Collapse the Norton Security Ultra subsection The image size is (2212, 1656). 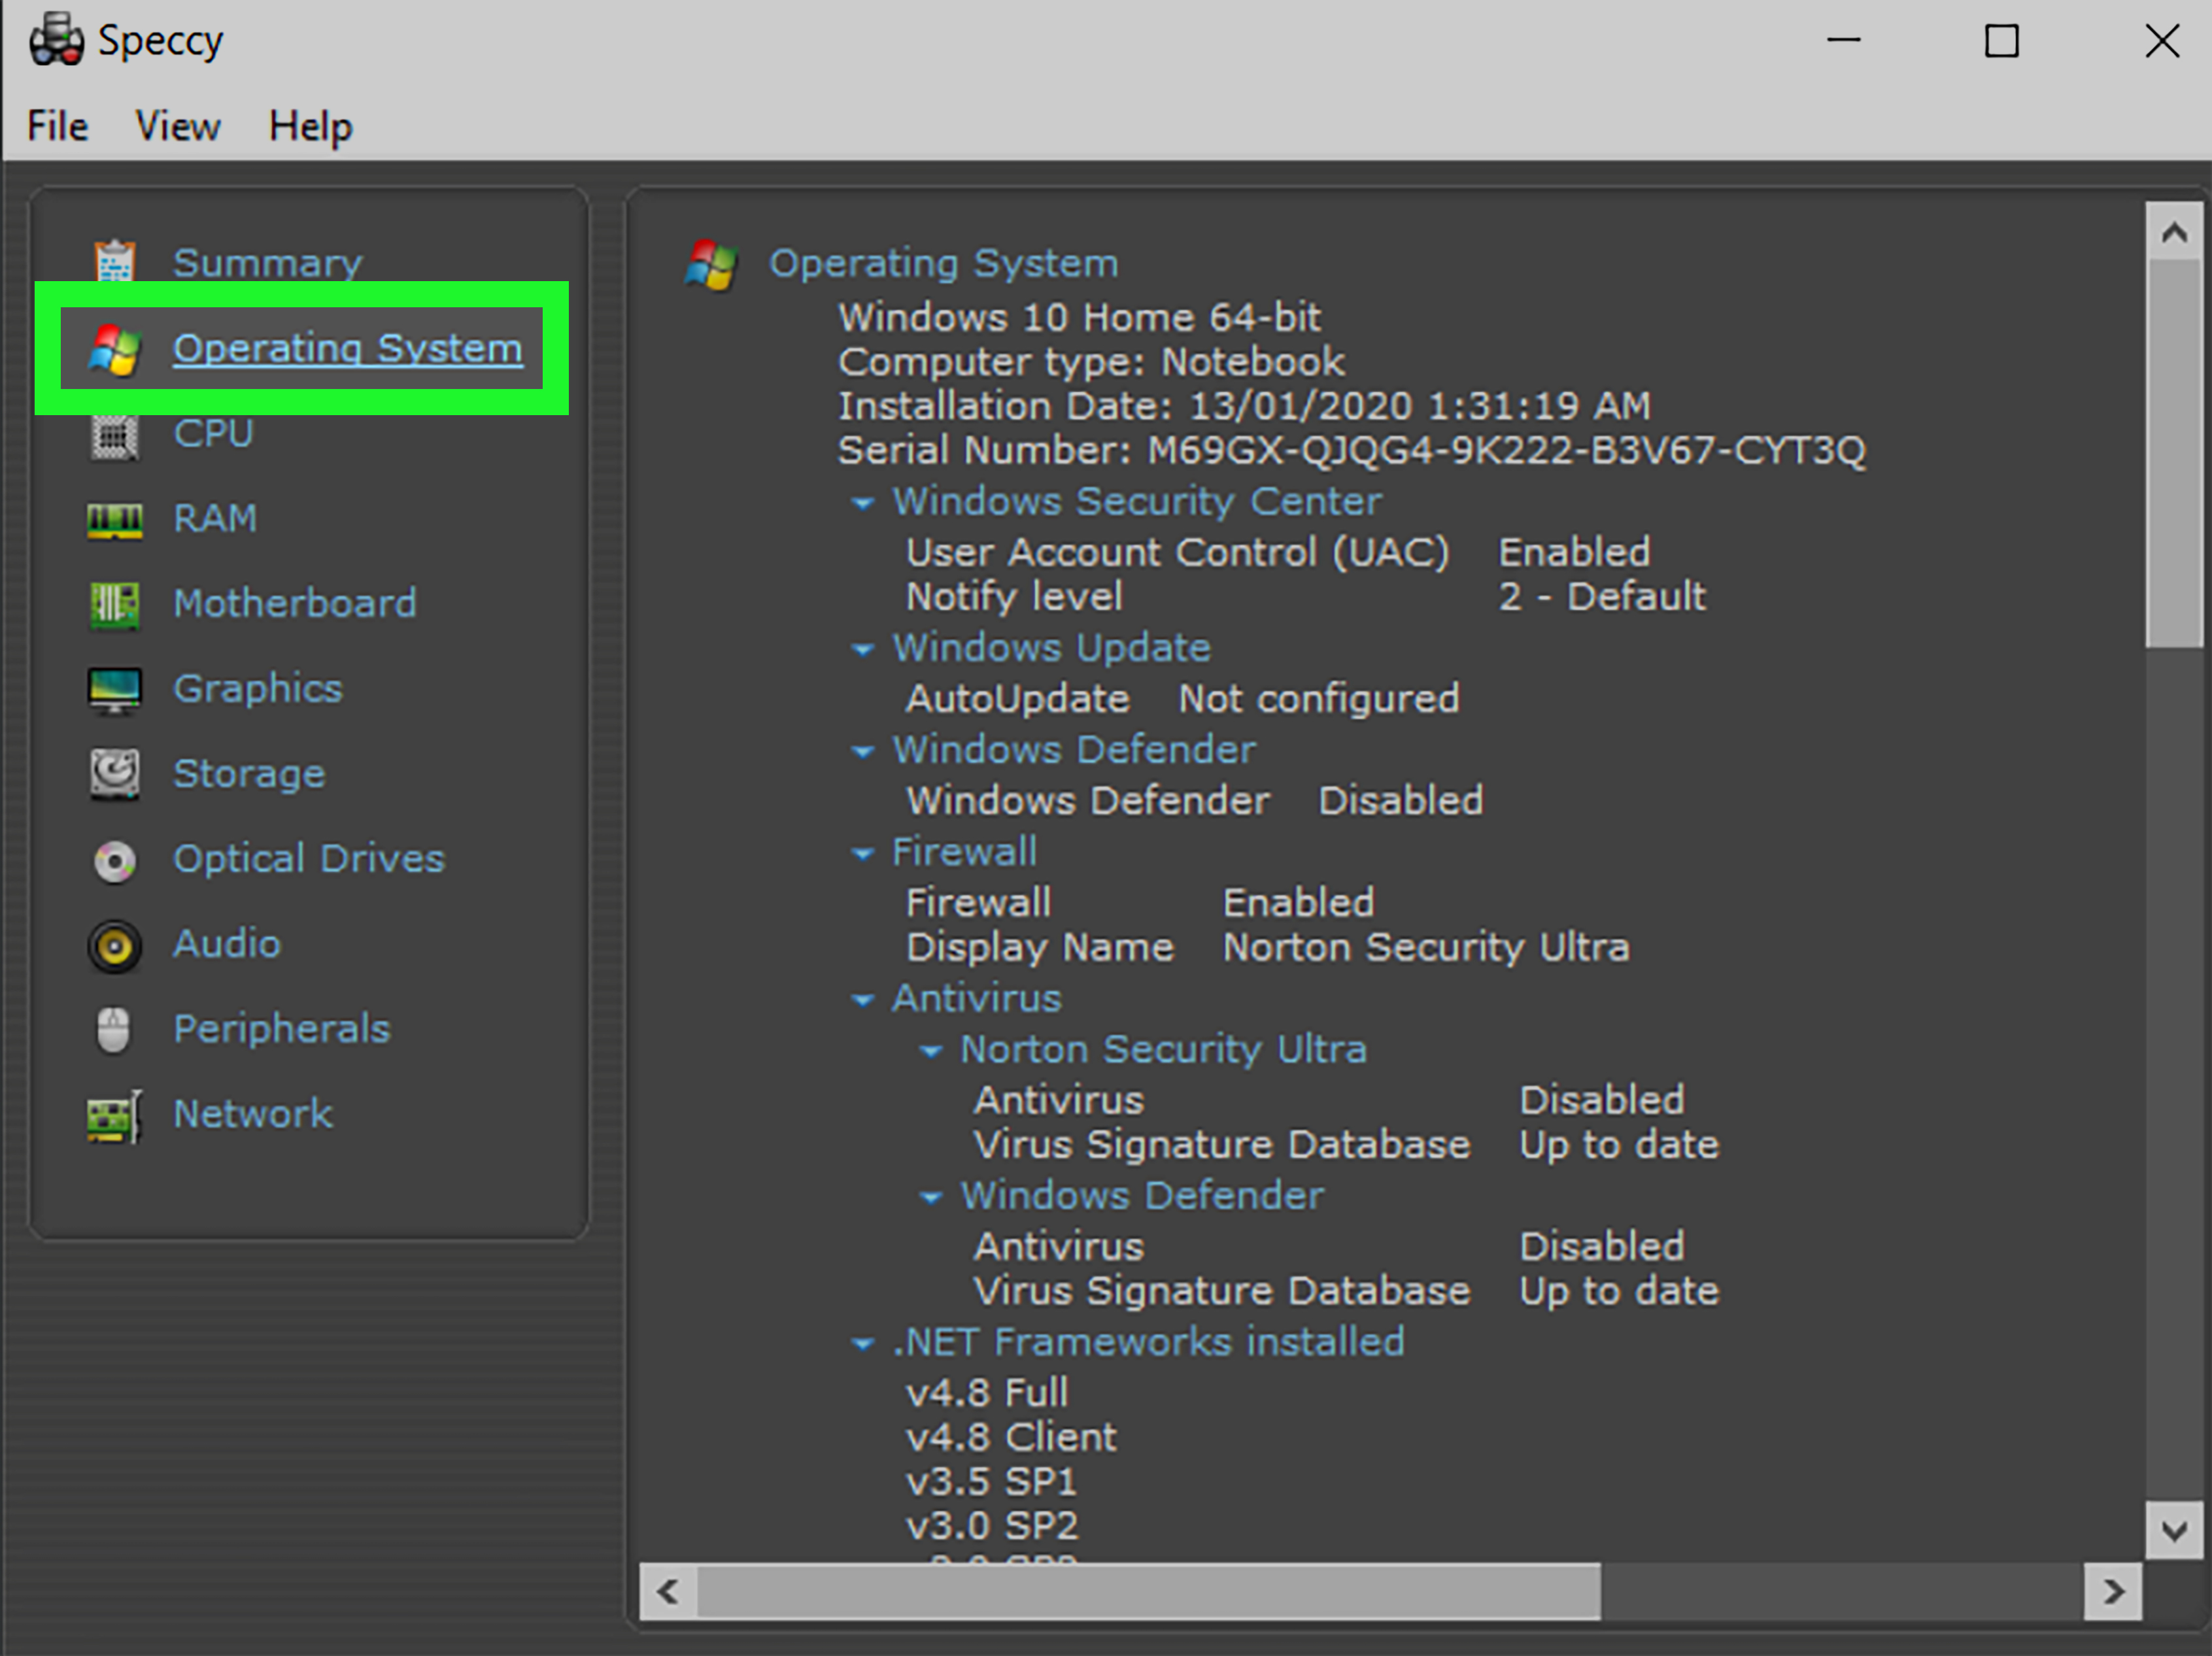coord(931,1051)
